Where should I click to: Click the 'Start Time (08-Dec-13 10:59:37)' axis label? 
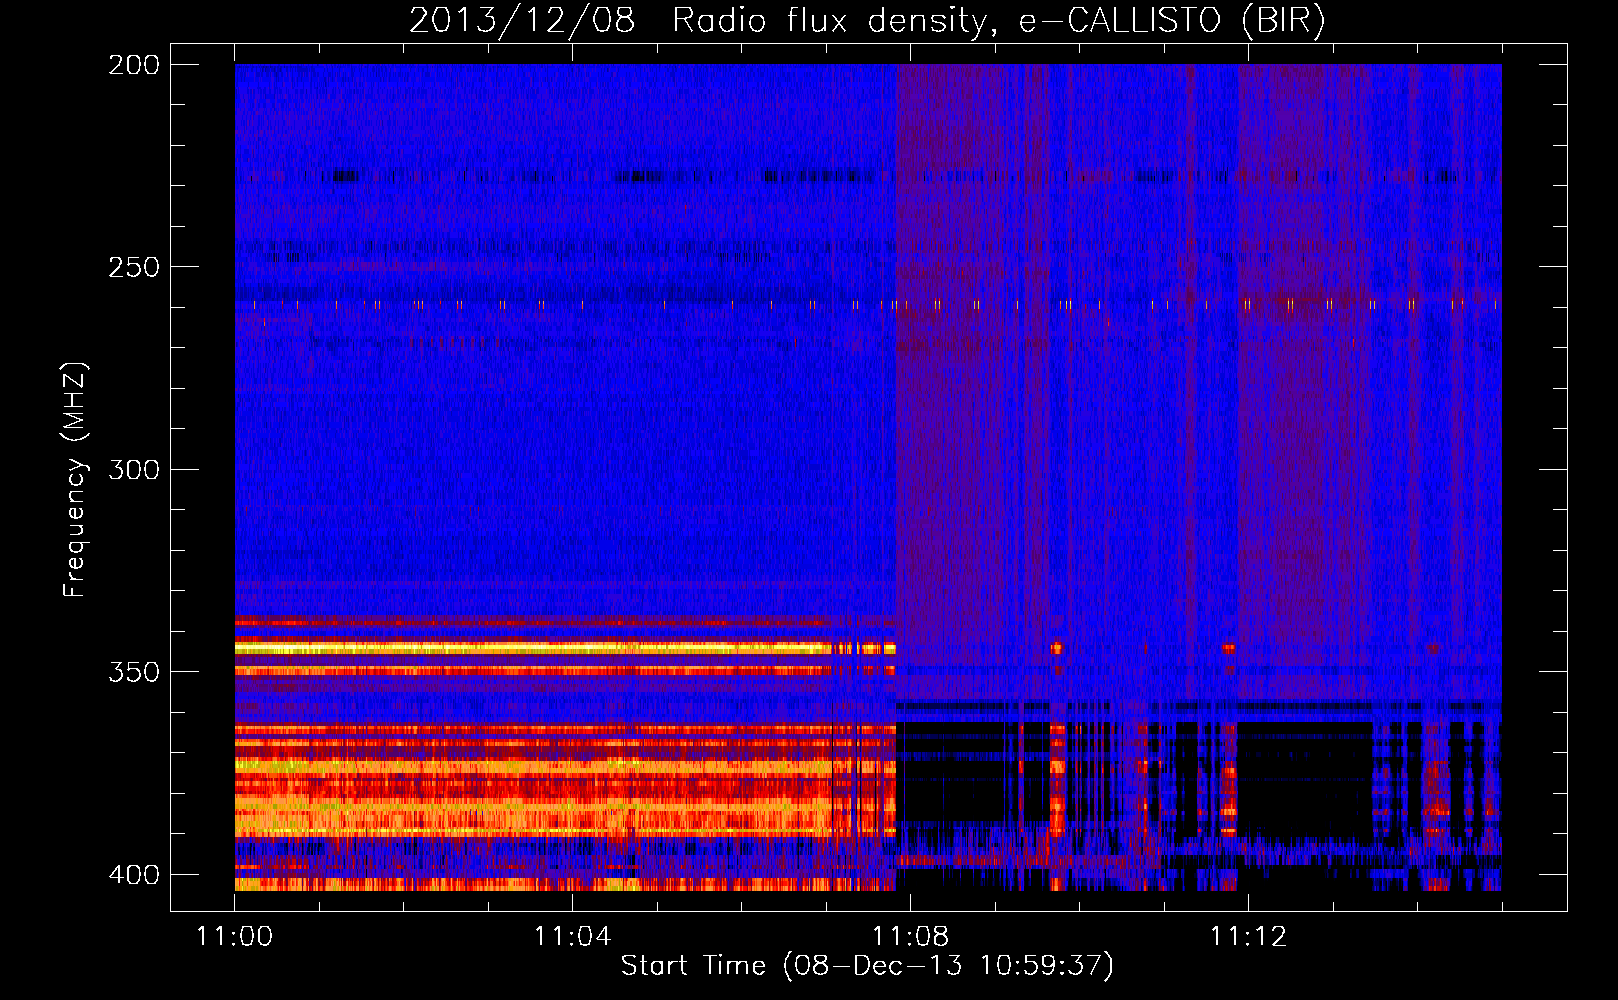(867, 966)
